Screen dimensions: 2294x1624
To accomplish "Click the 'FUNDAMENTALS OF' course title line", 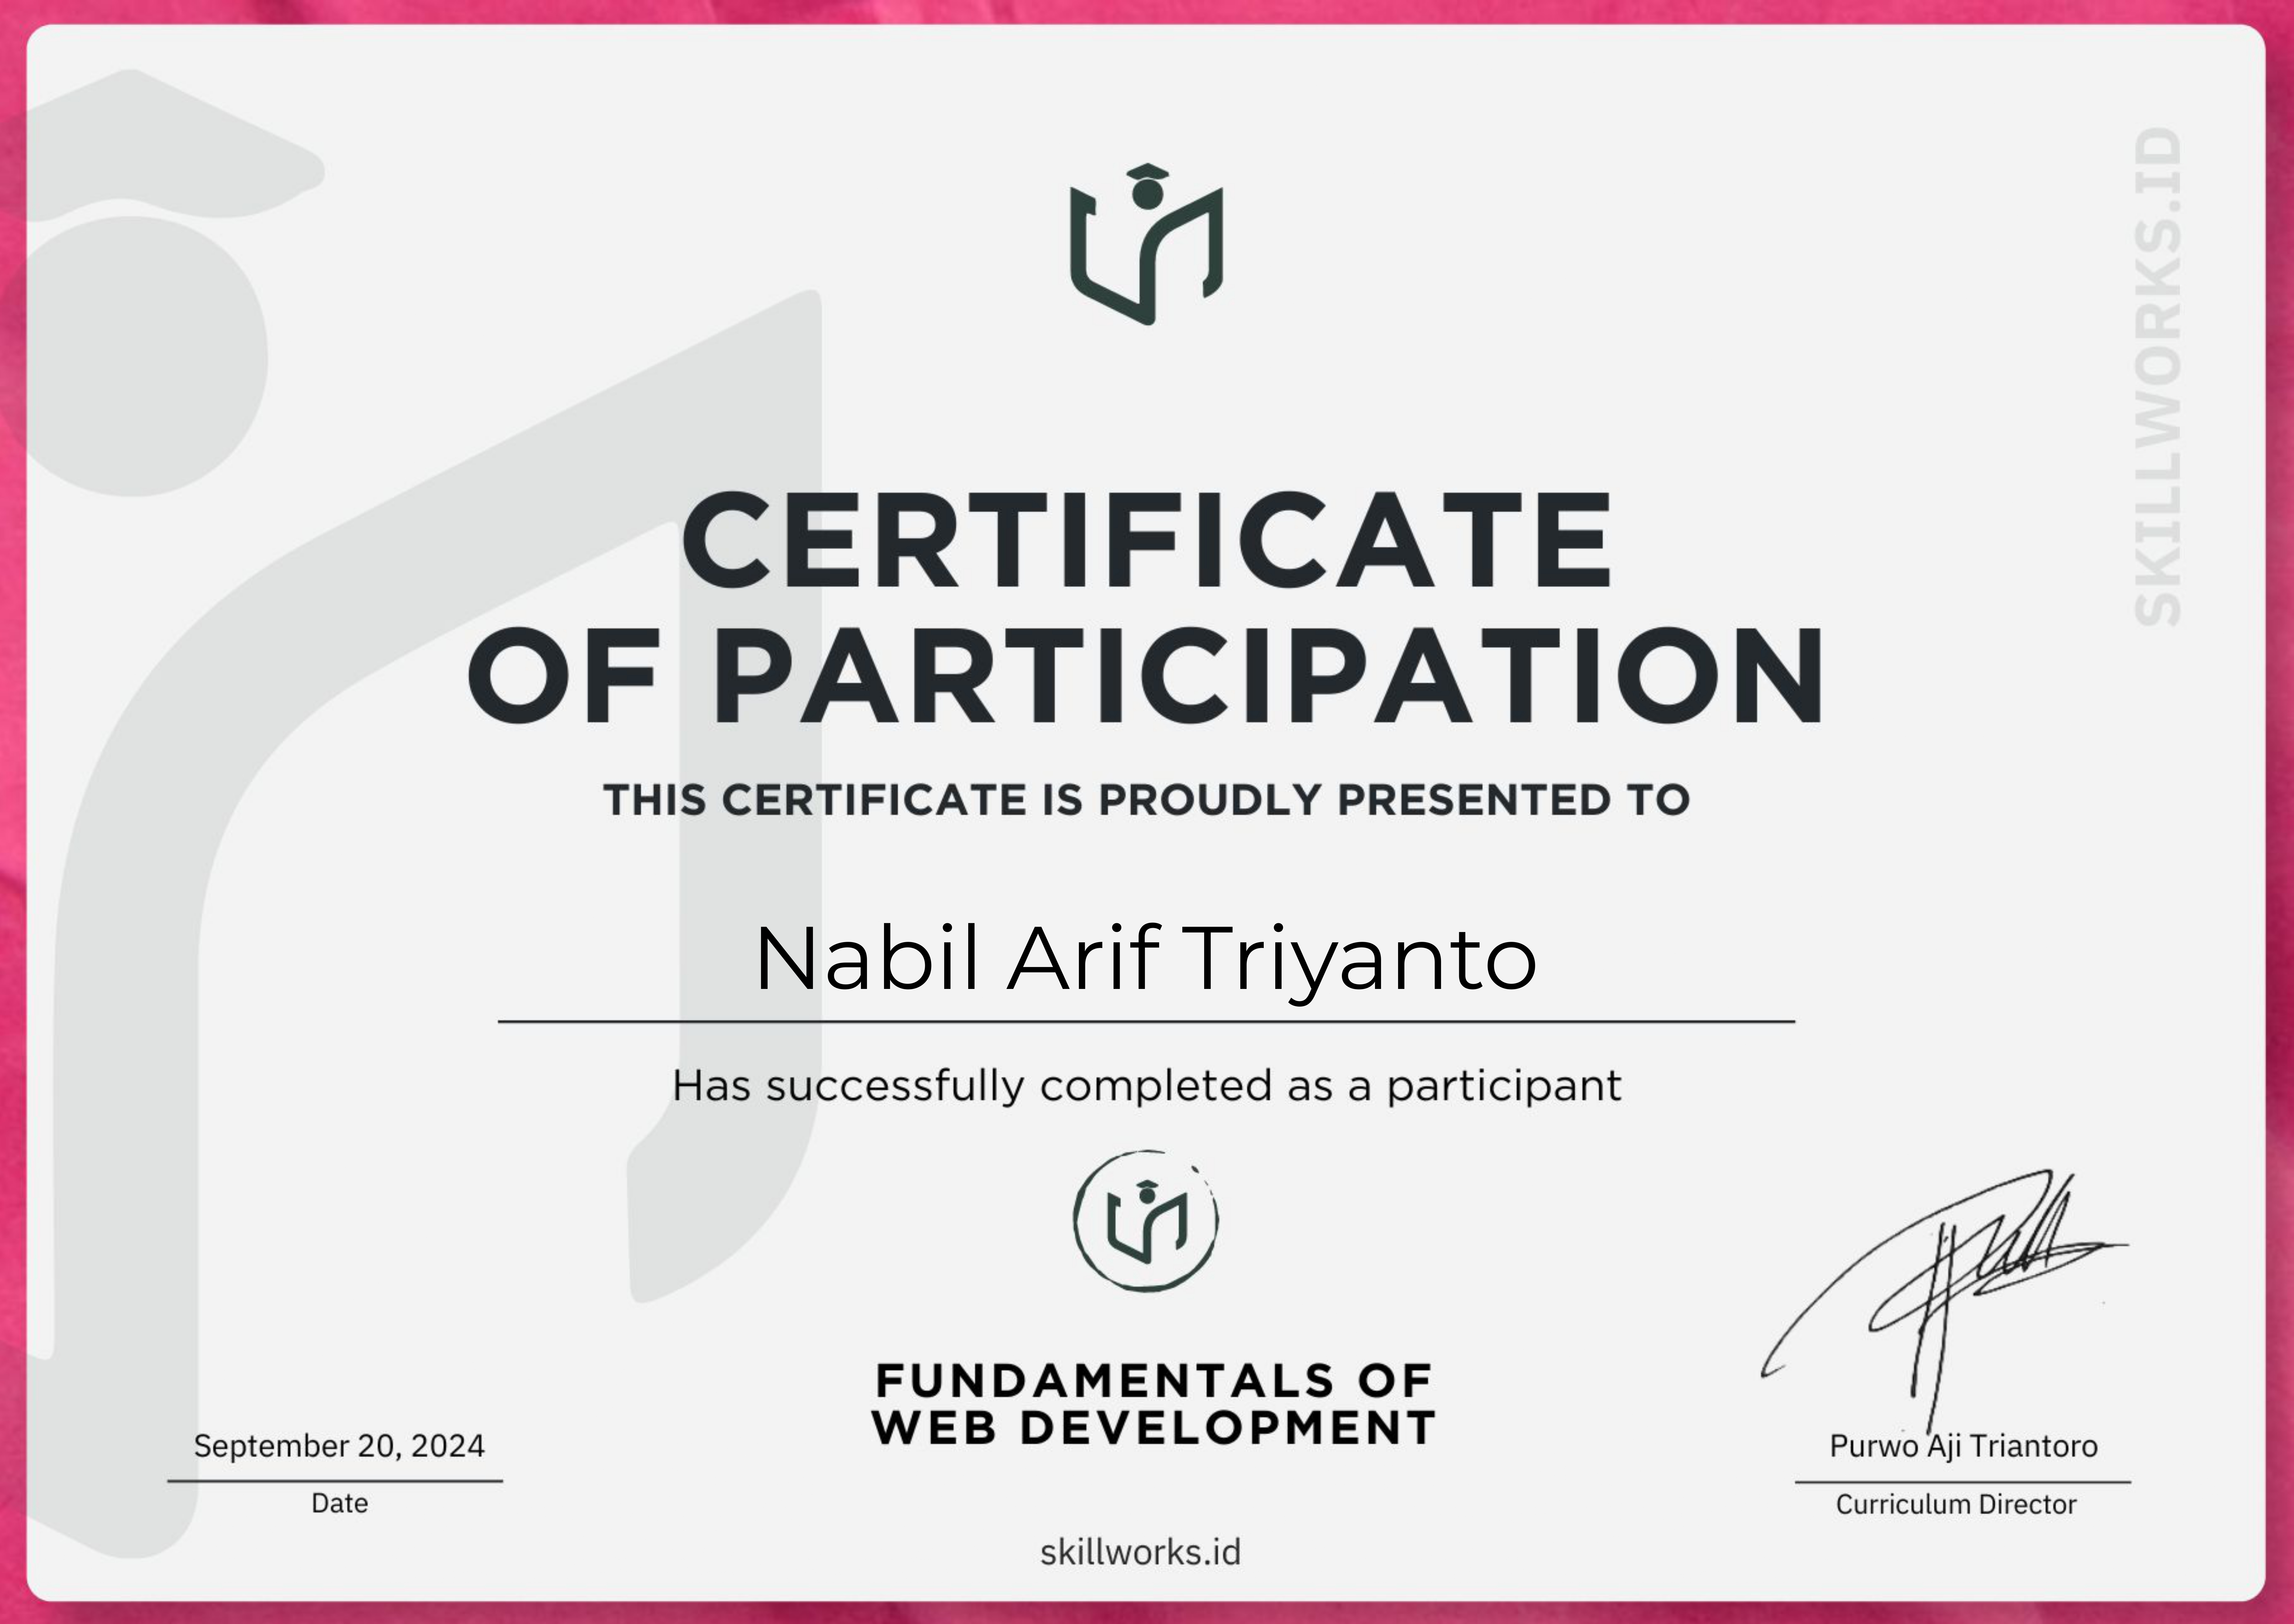I will pyautogui.click(x=1154, y=1381).
